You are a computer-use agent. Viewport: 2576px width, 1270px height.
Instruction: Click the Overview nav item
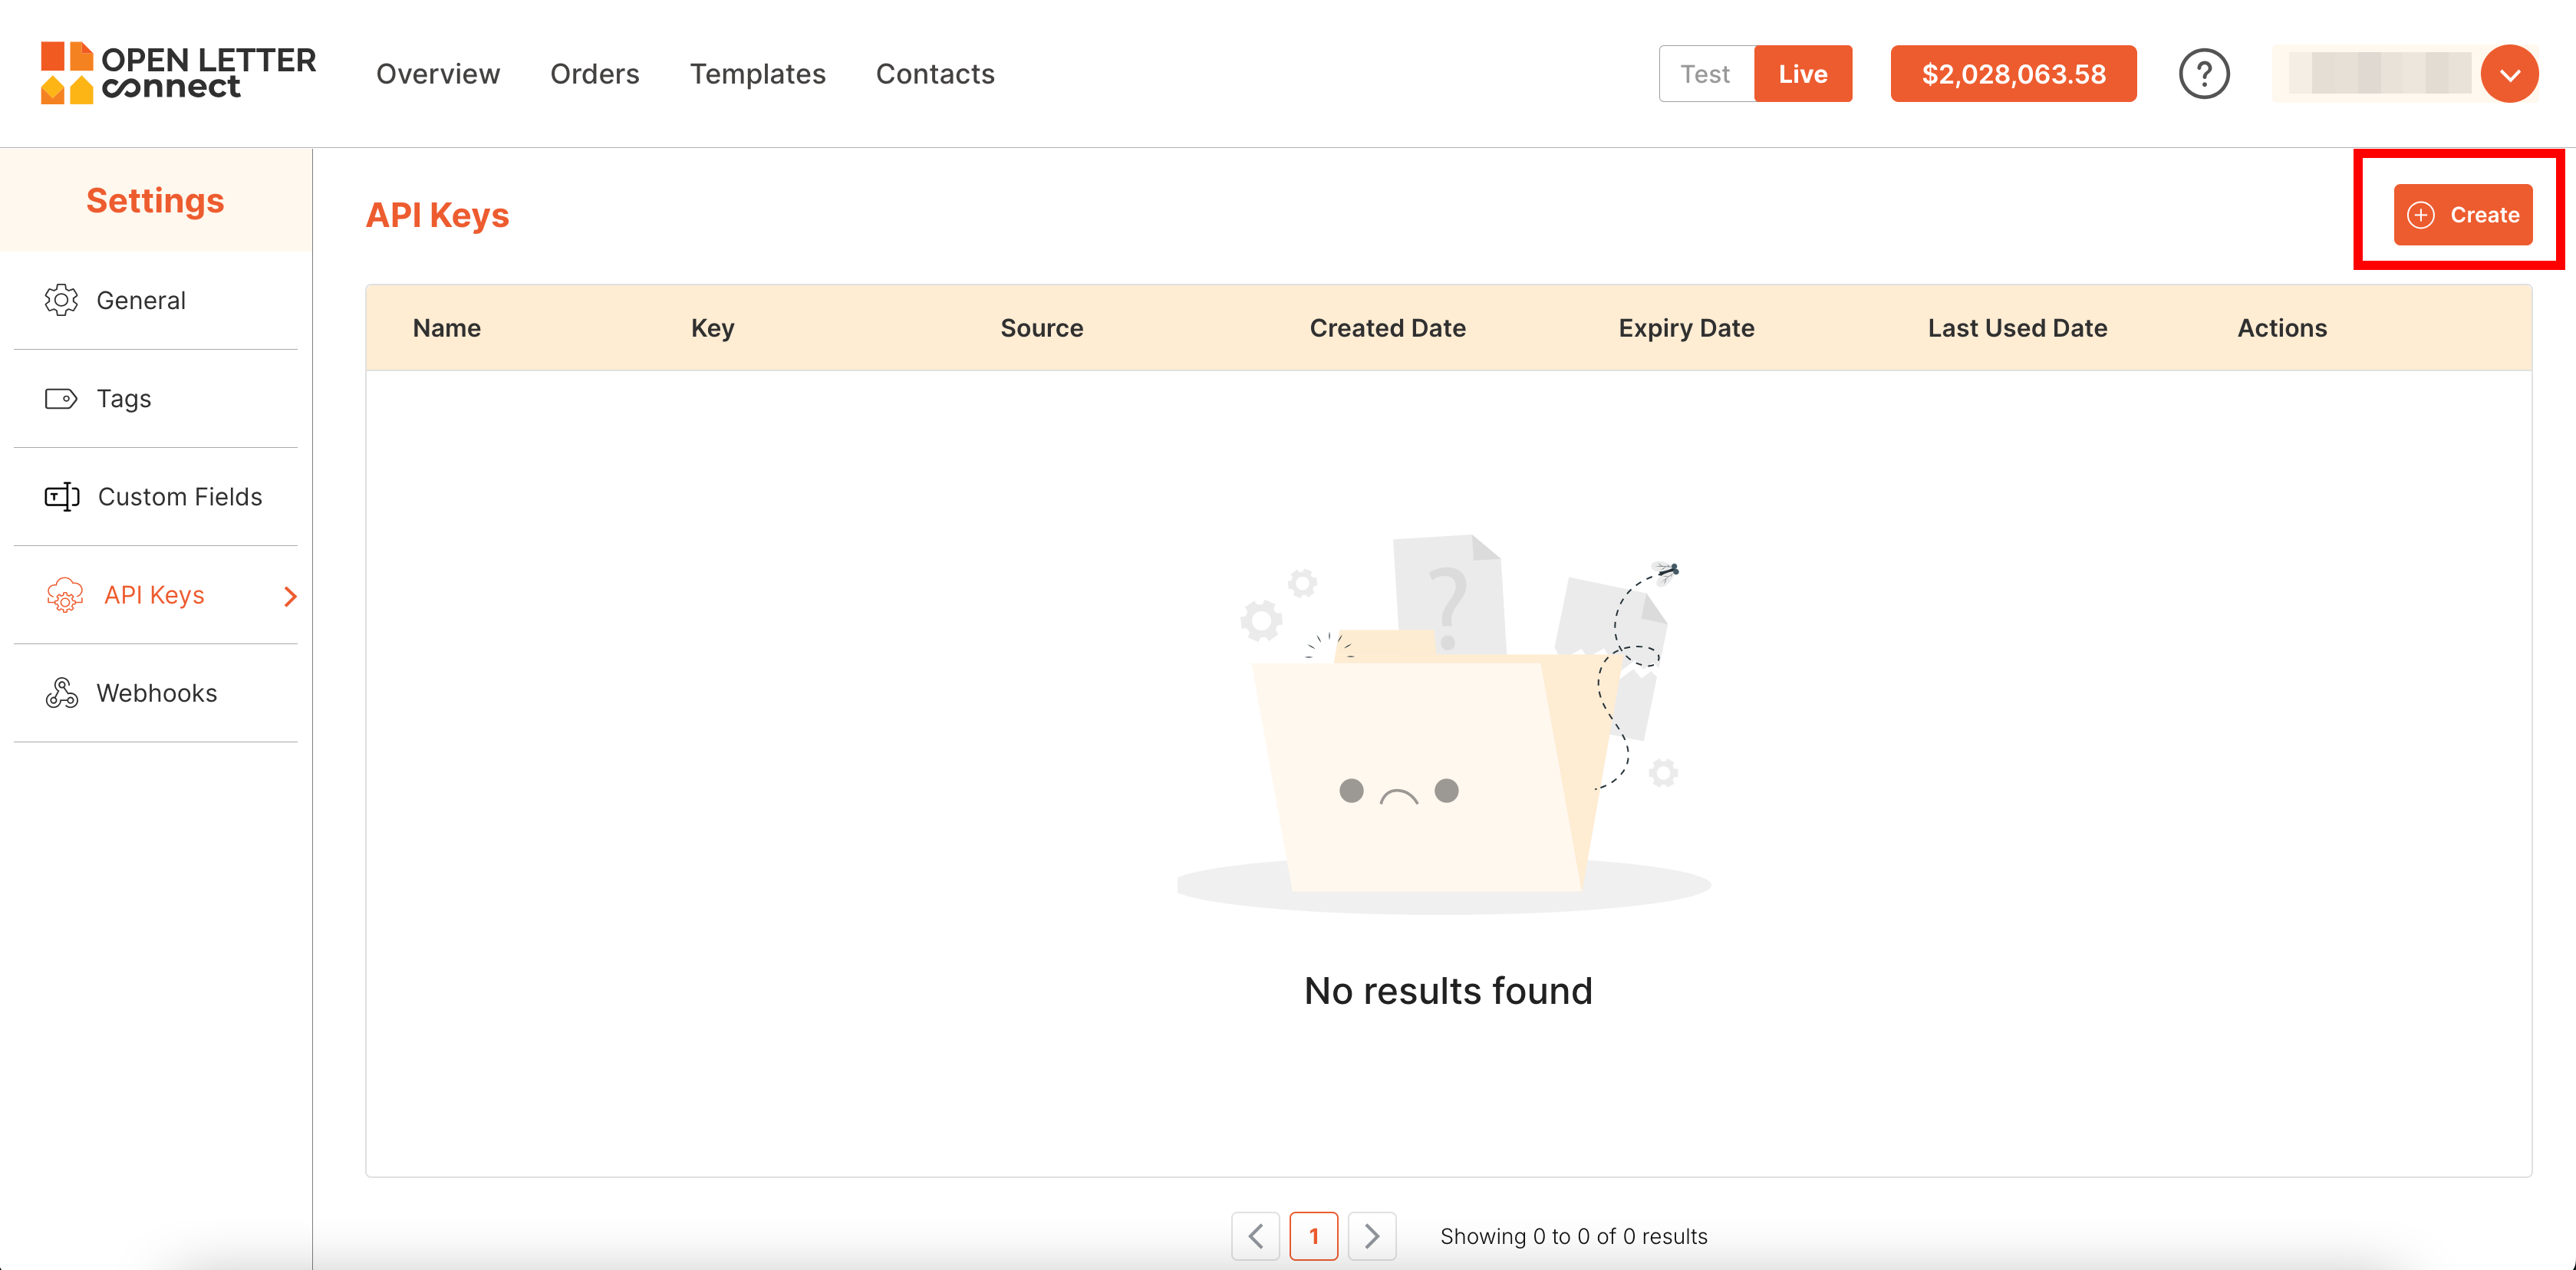coord(437,74)
